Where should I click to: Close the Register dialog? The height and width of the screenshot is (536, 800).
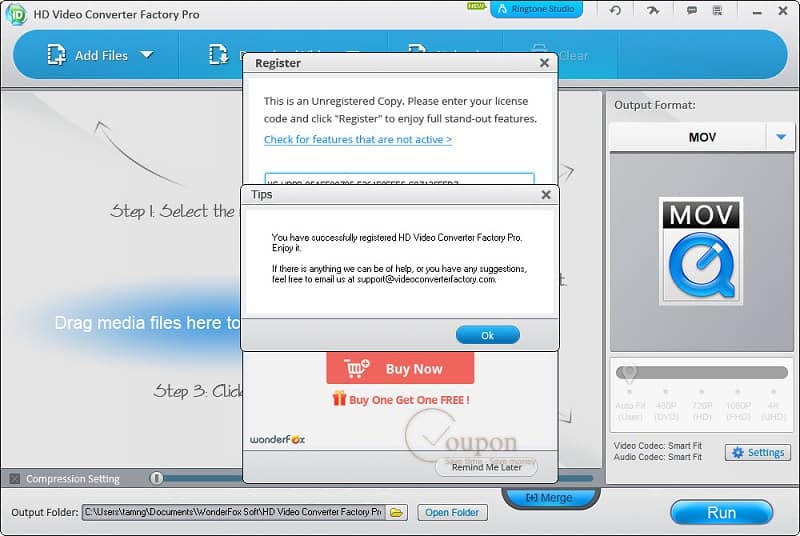(544, 63)
